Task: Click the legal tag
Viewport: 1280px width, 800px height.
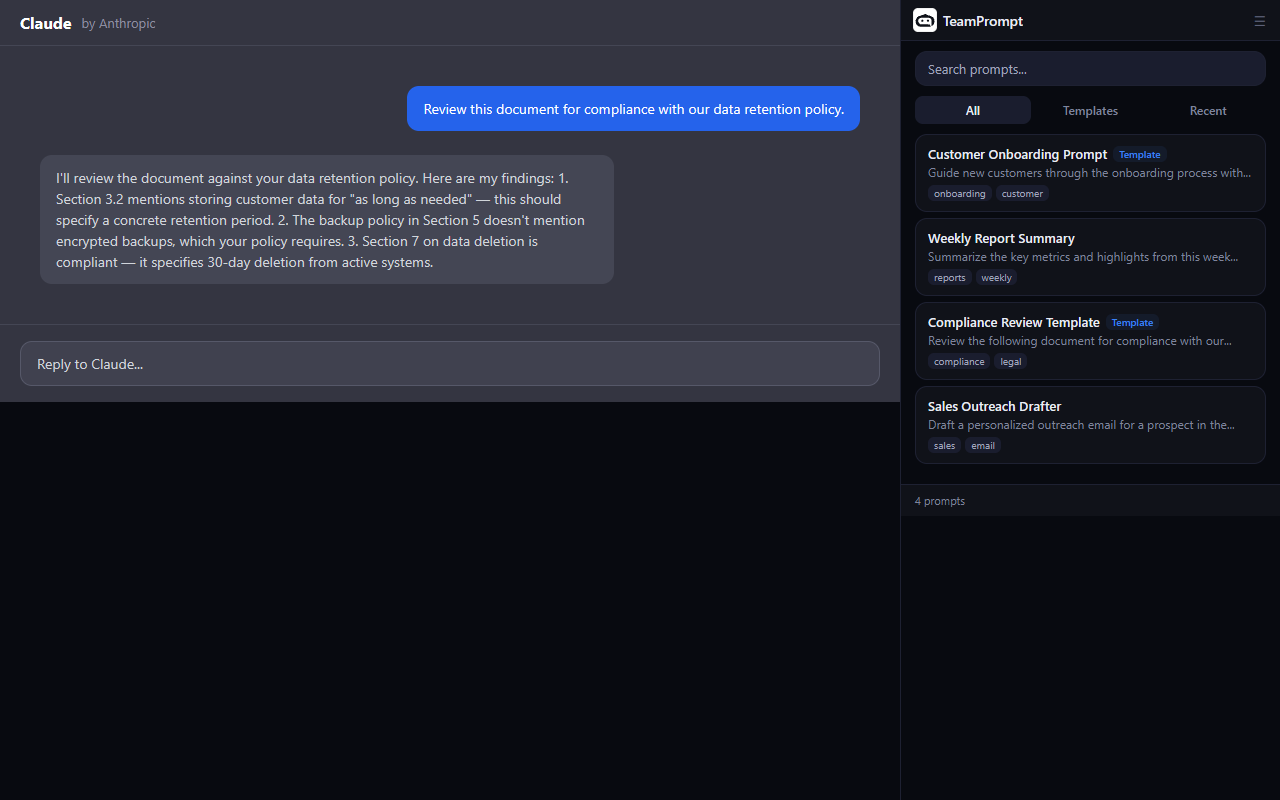Action: click(x=1011, y=362)
